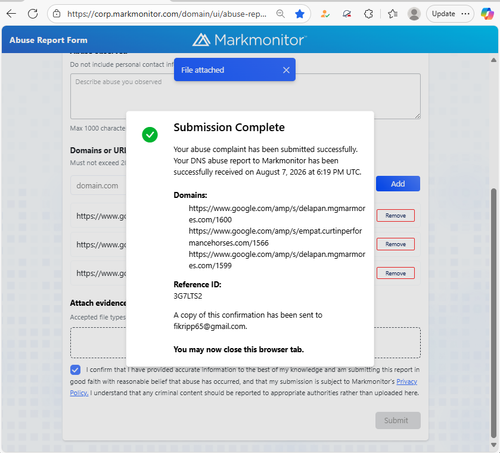Click the delapan.mgmarmores.com/1599 URL text

click(x=277, y=260)
